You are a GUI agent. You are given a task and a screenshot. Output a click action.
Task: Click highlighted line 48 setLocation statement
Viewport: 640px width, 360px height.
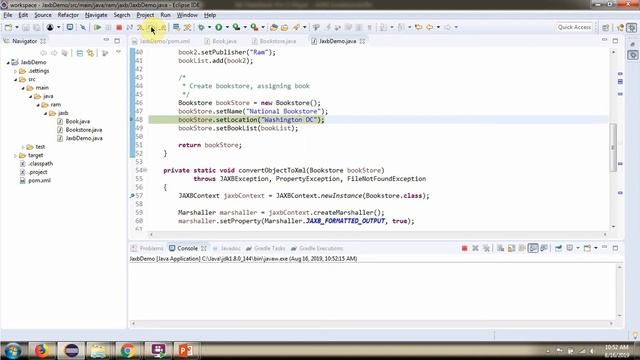pos(251,120)
